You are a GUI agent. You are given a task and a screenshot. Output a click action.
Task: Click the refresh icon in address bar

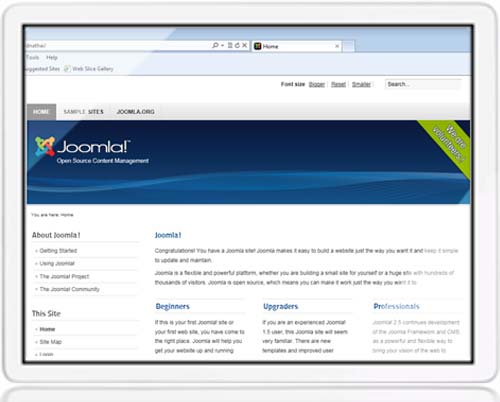pyautogui.click(x=237, y=45)
